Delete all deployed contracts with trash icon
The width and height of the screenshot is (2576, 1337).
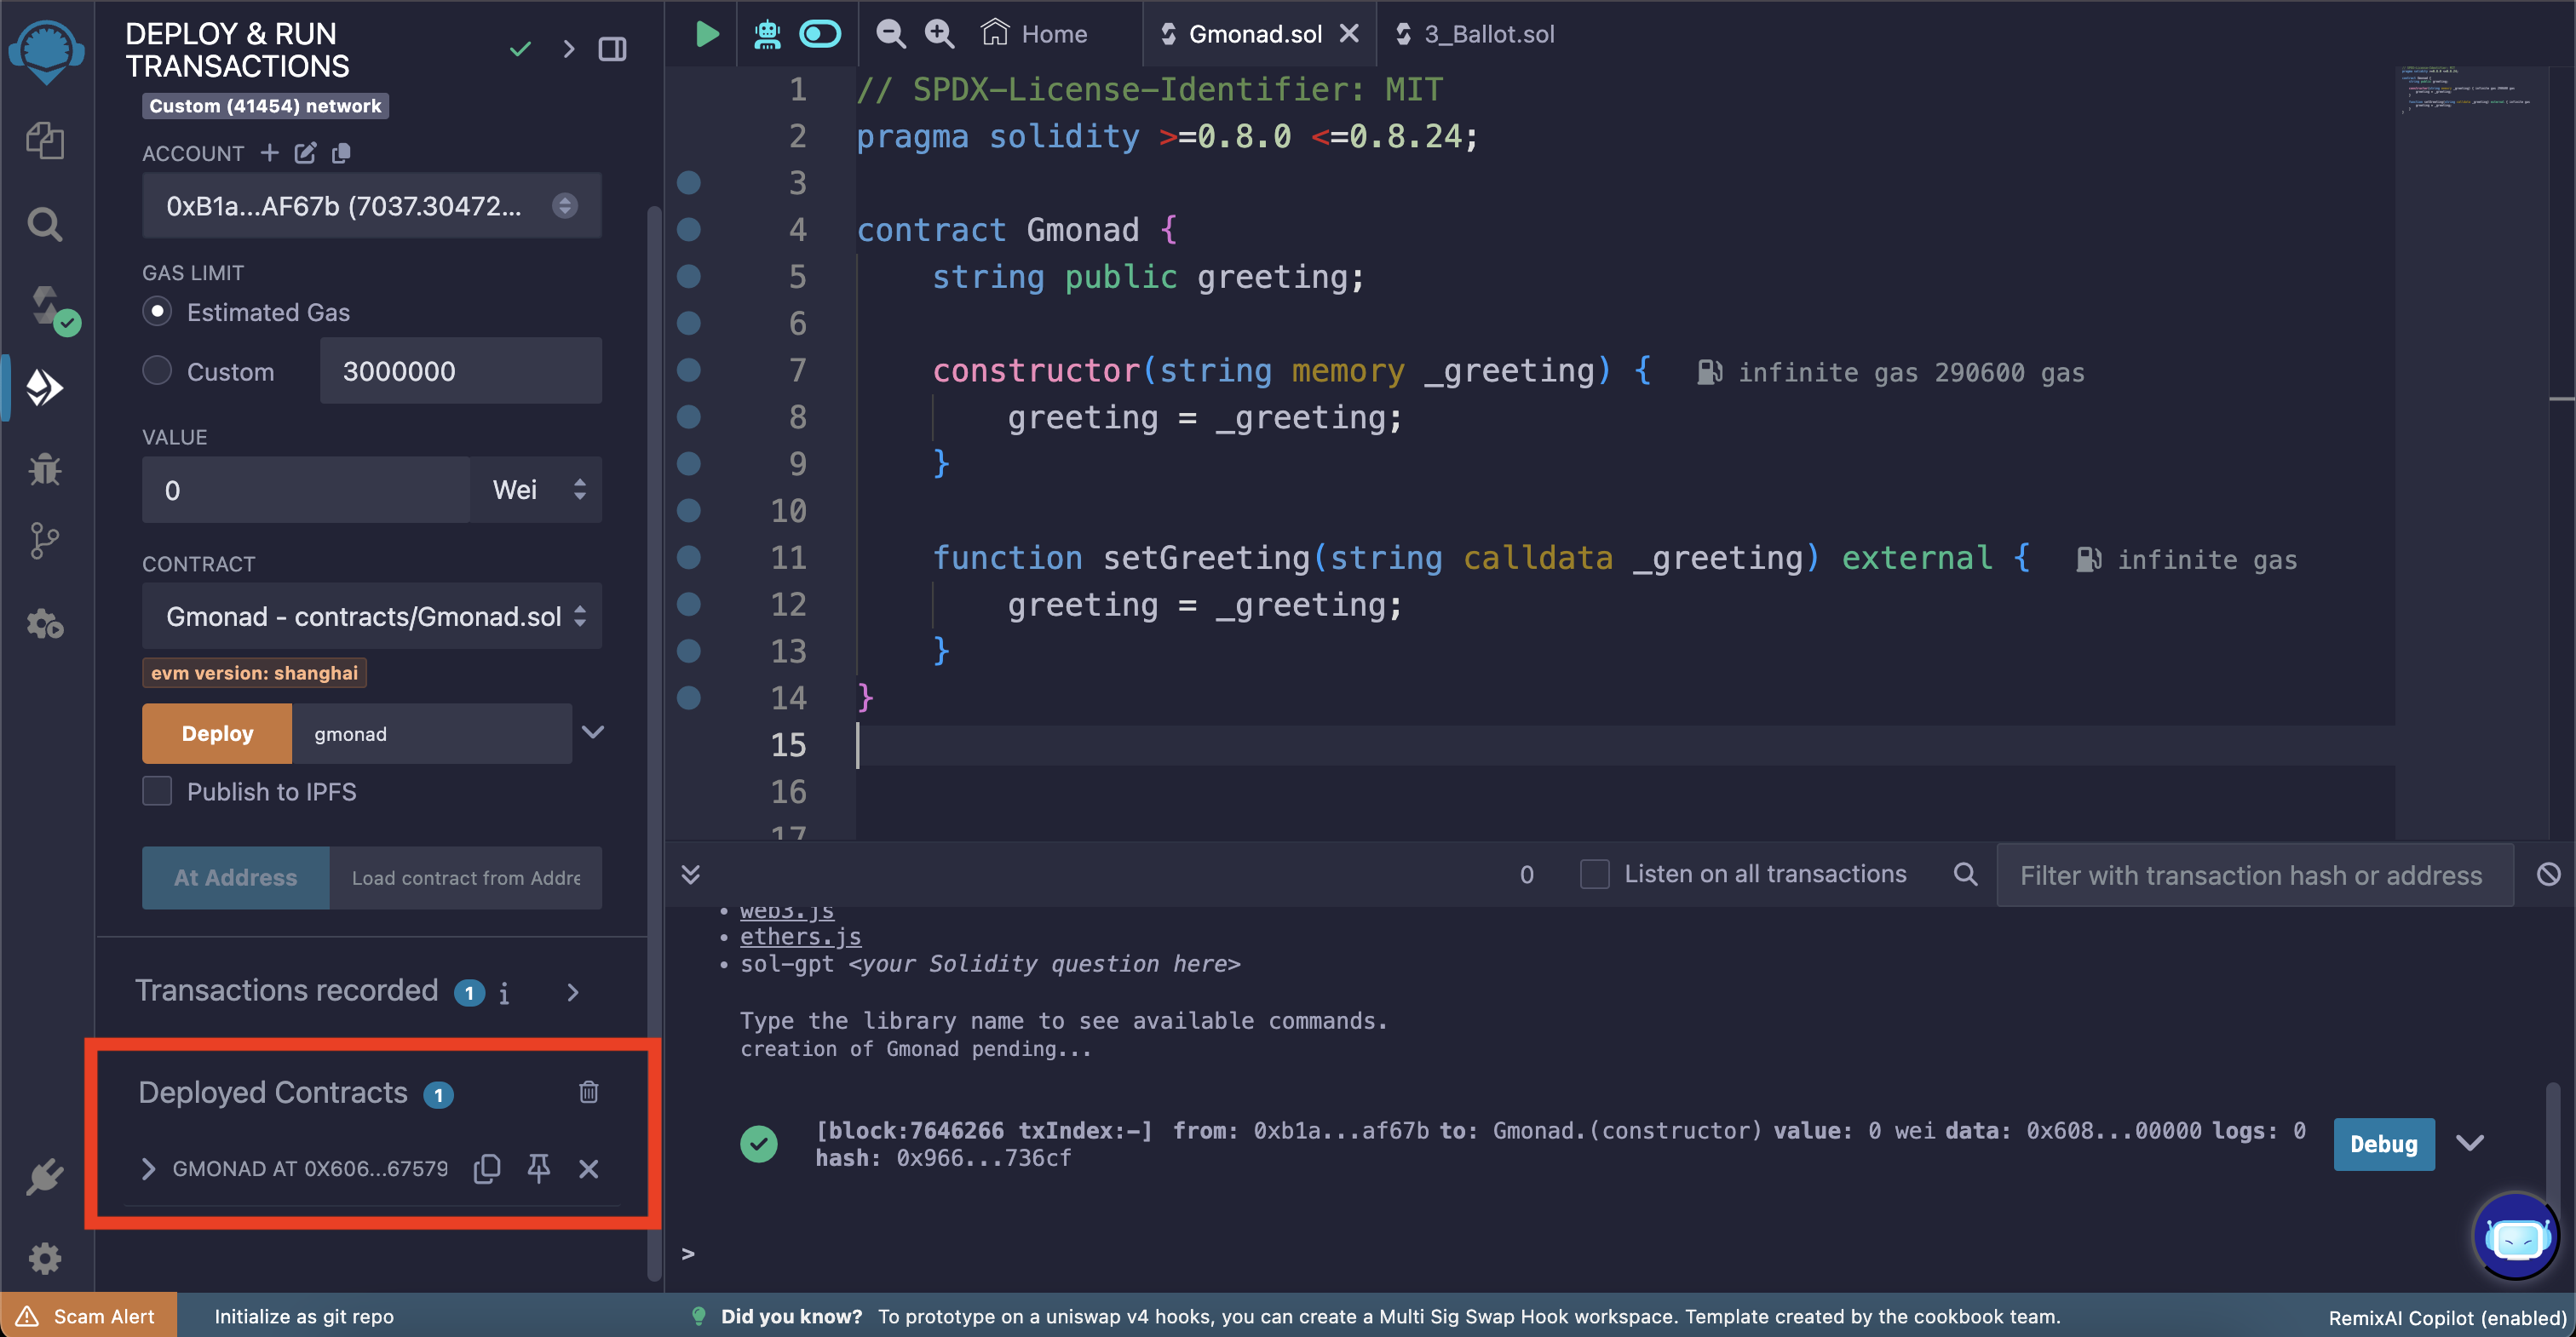point(588,1092)
